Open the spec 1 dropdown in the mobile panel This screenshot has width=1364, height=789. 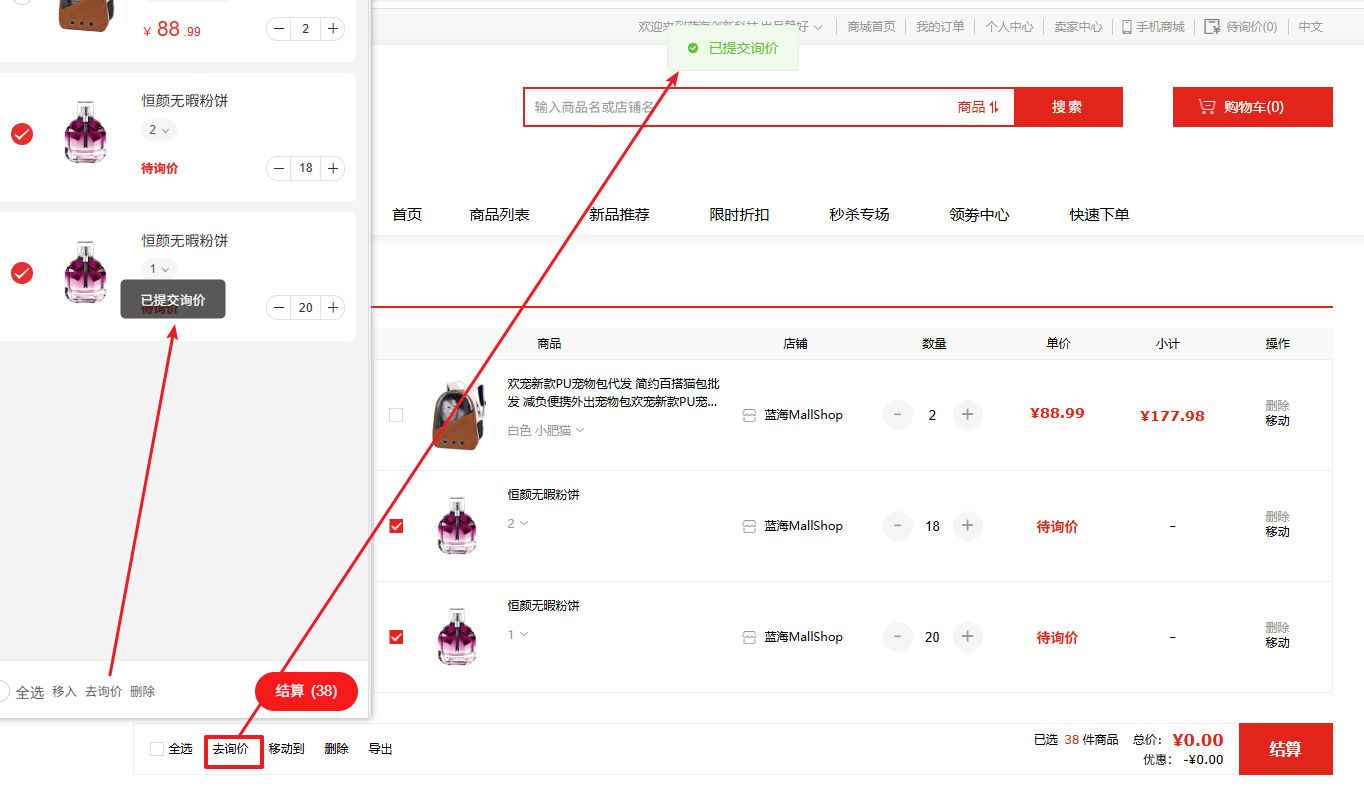pos(159,269)
